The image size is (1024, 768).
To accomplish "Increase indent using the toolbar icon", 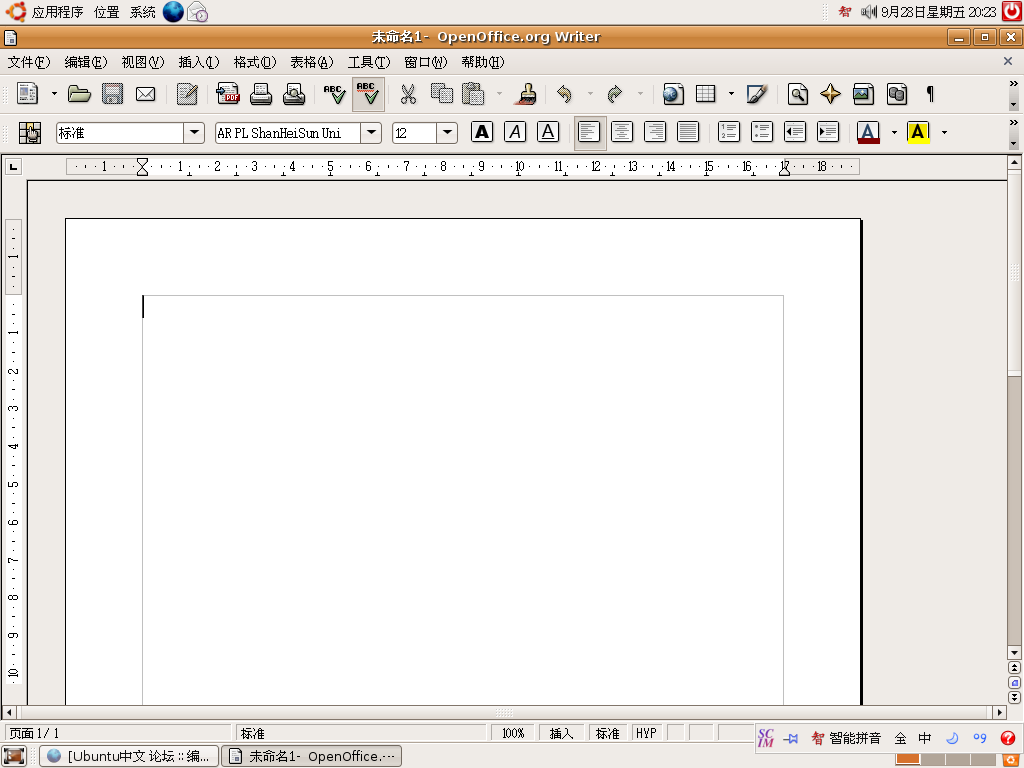I will click(828, 132).
